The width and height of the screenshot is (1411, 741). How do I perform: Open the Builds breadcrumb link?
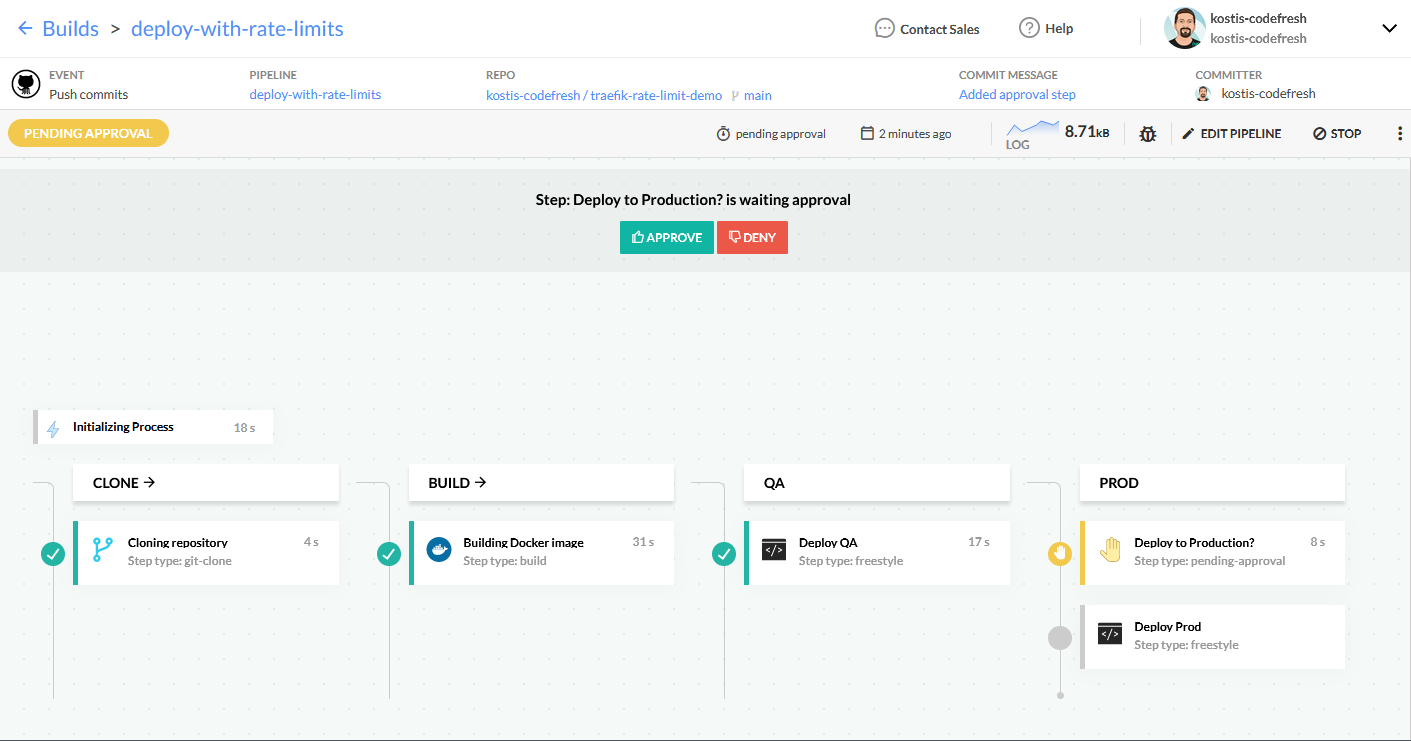pos(70,28)
